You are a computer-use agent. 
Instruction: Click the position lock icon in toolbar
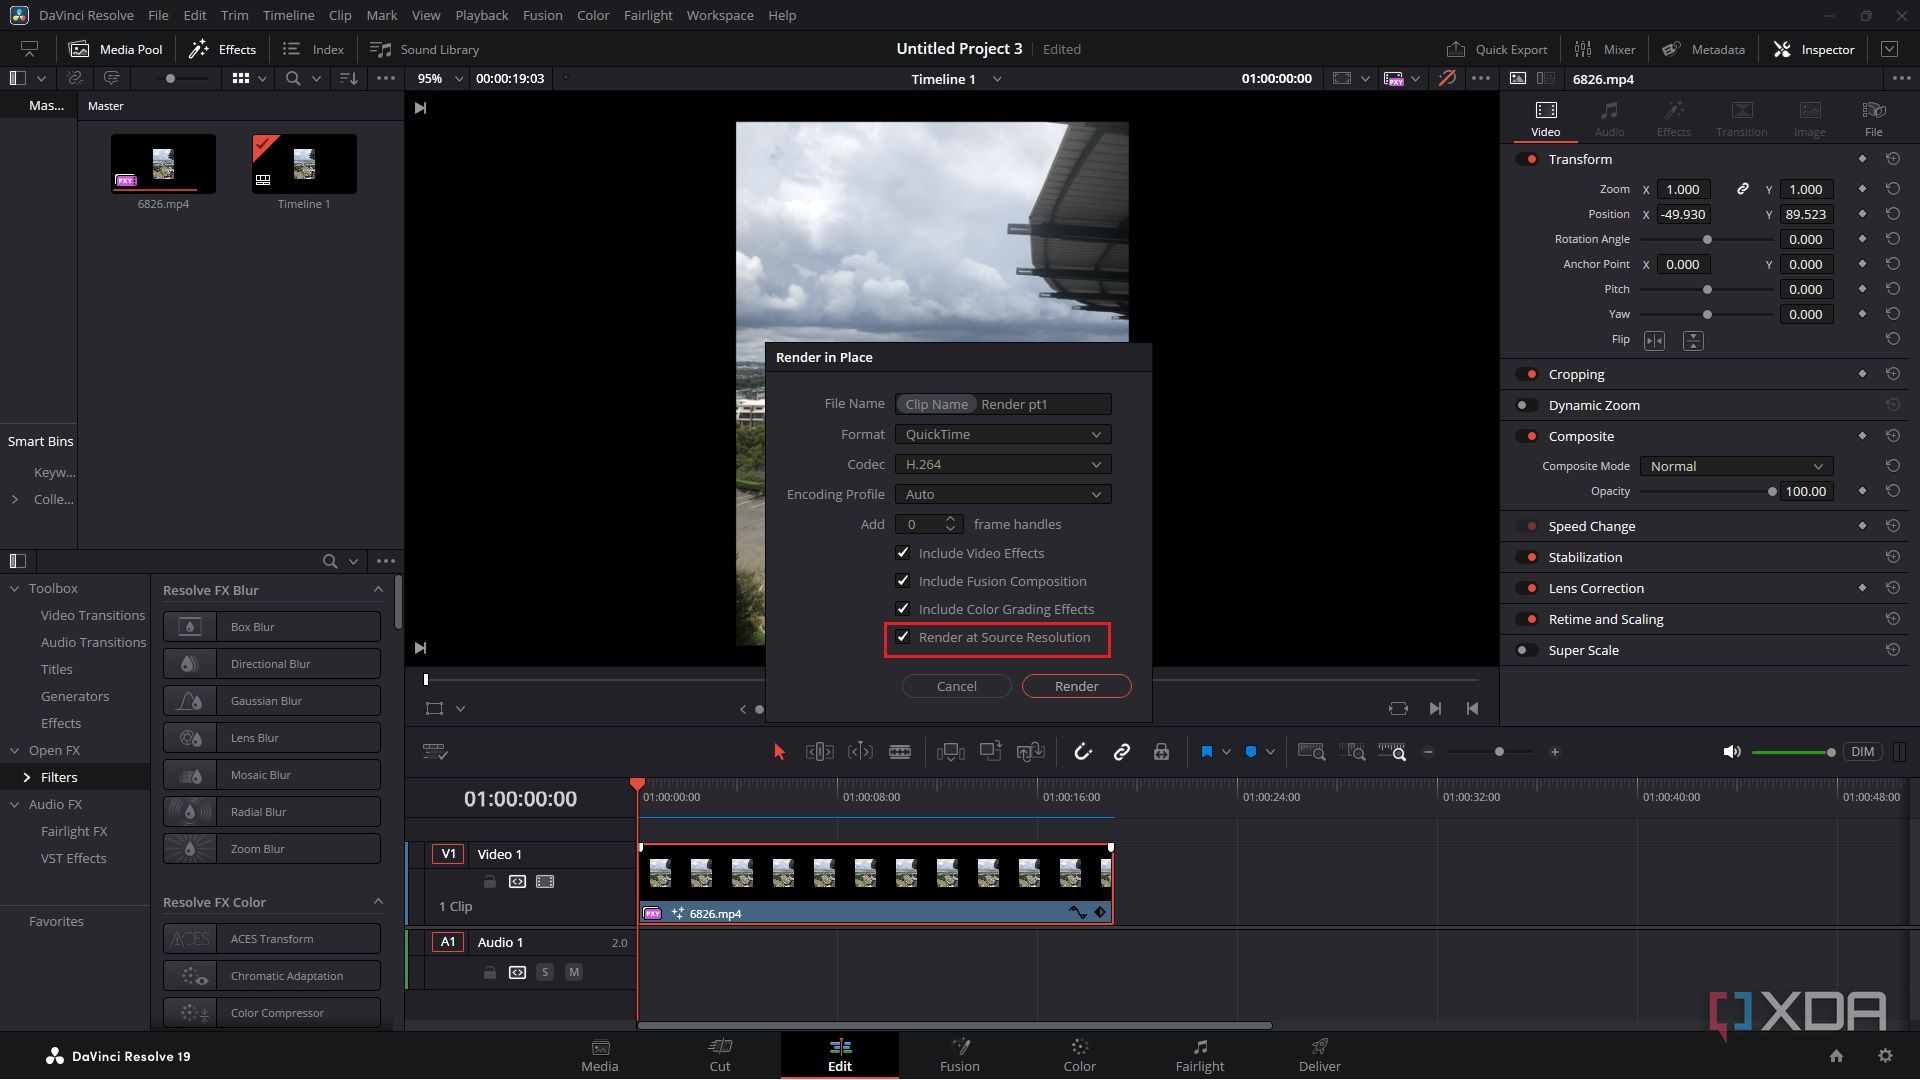click(x=1161, y=752)
